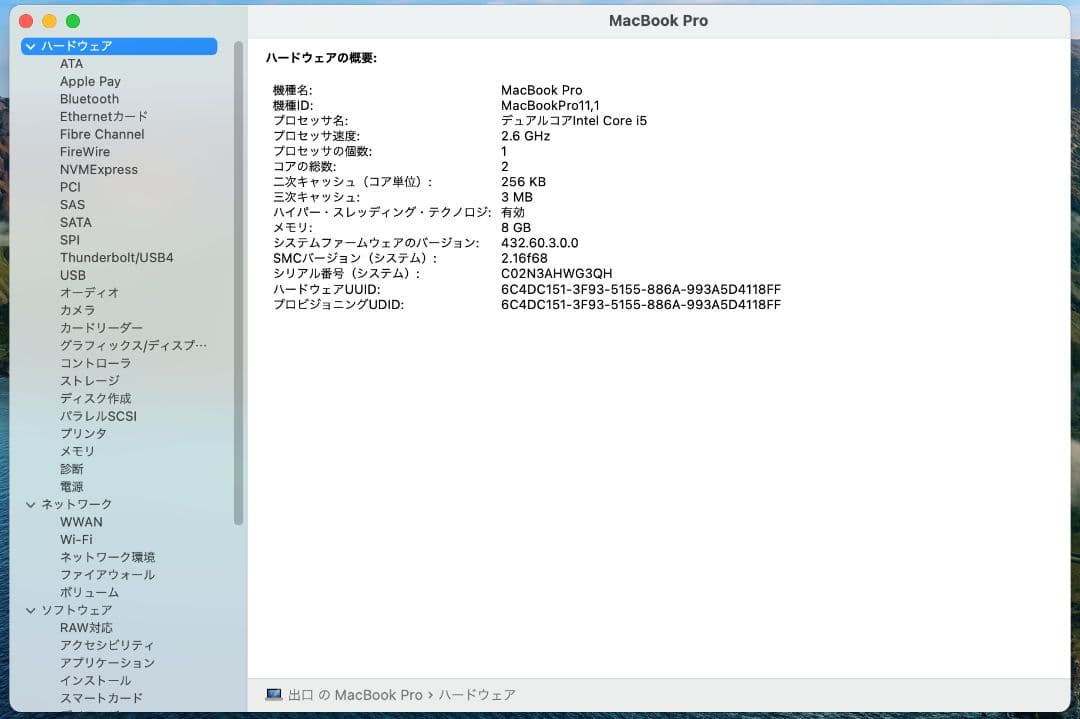Select 電源 in the sidebar
This screenshot has width=1080, height=719.
point(72,486)
